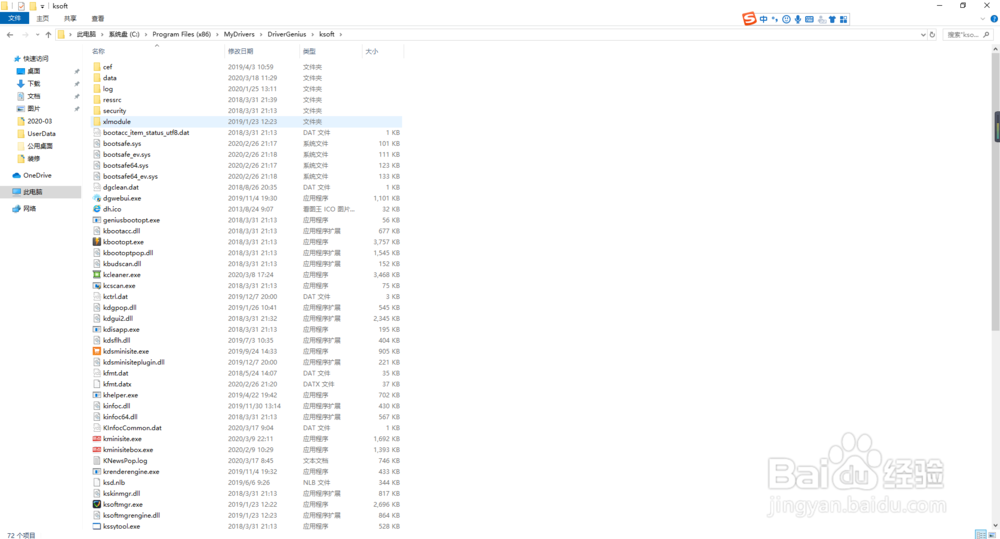Switch to details view in status bar
Image resolution: width=1000 pixels, height=539 pixels.
pyautogui.click(x=980, y=535)
